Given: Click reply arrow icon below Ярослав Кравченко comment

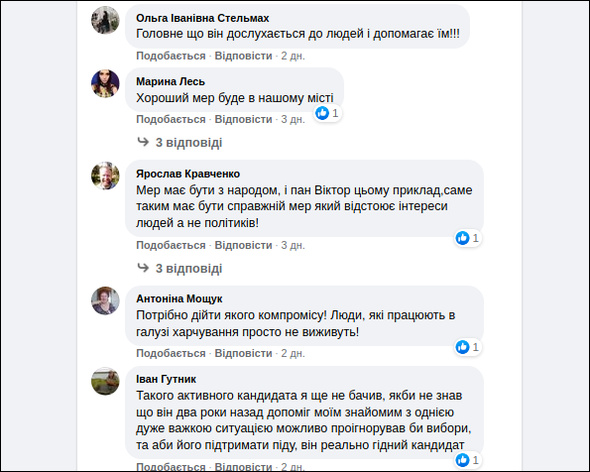Looking at the screenshot, I should 143,268.
